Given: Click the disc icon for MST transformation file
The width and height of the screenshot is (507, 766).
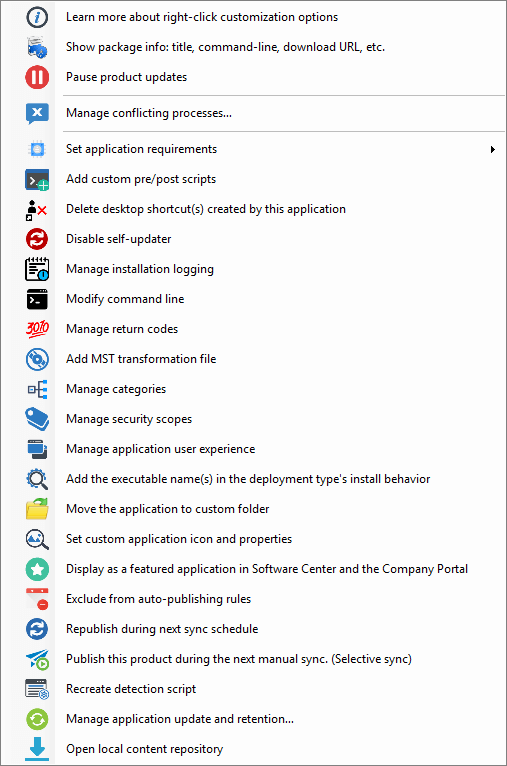Looking at the screenshot, I should pos(37,359).
